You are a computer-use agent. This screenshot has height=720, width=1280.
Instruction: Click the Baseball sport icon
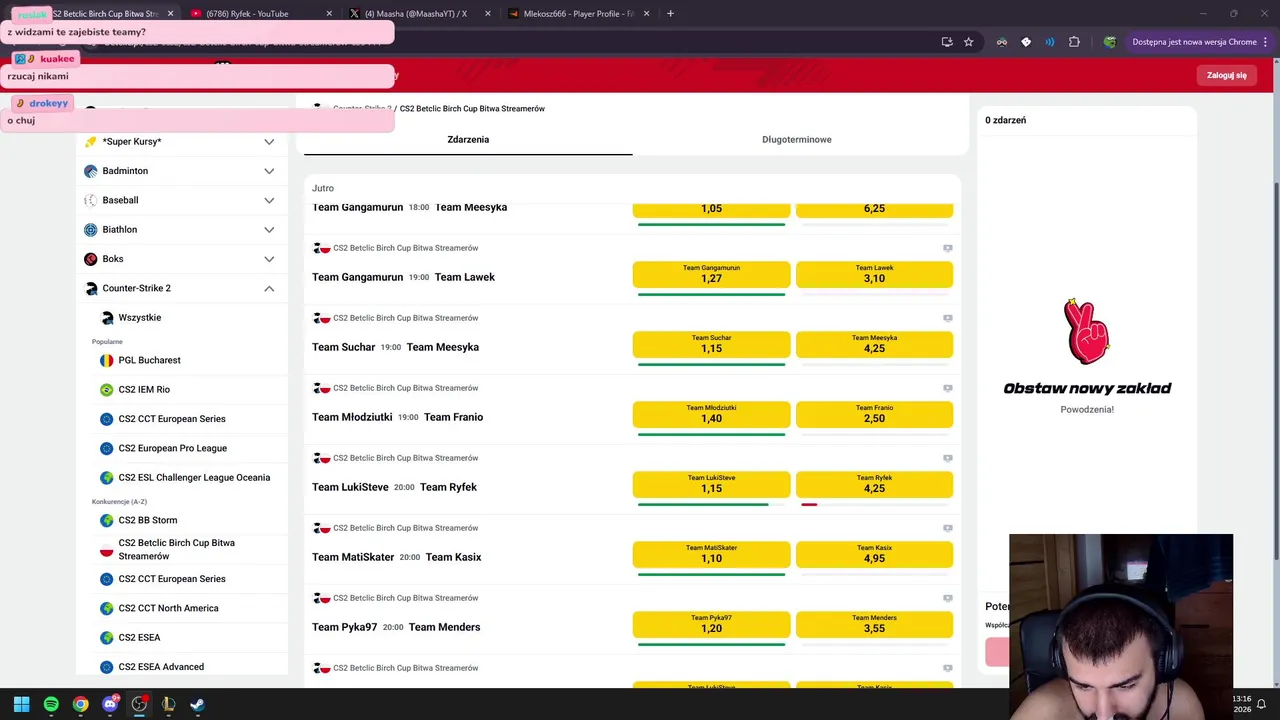(x=91, y=200)
